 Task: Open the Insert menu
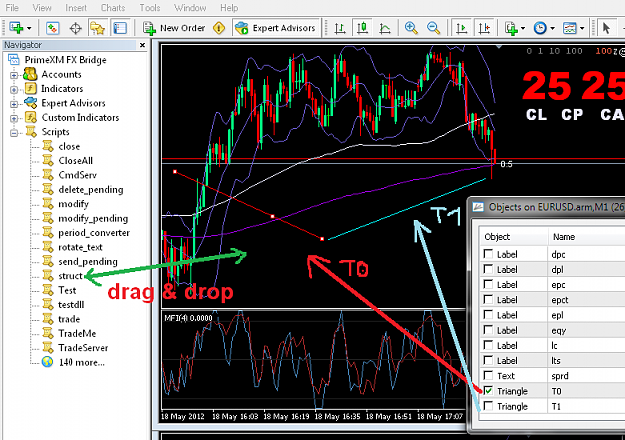tap(76, 8)
